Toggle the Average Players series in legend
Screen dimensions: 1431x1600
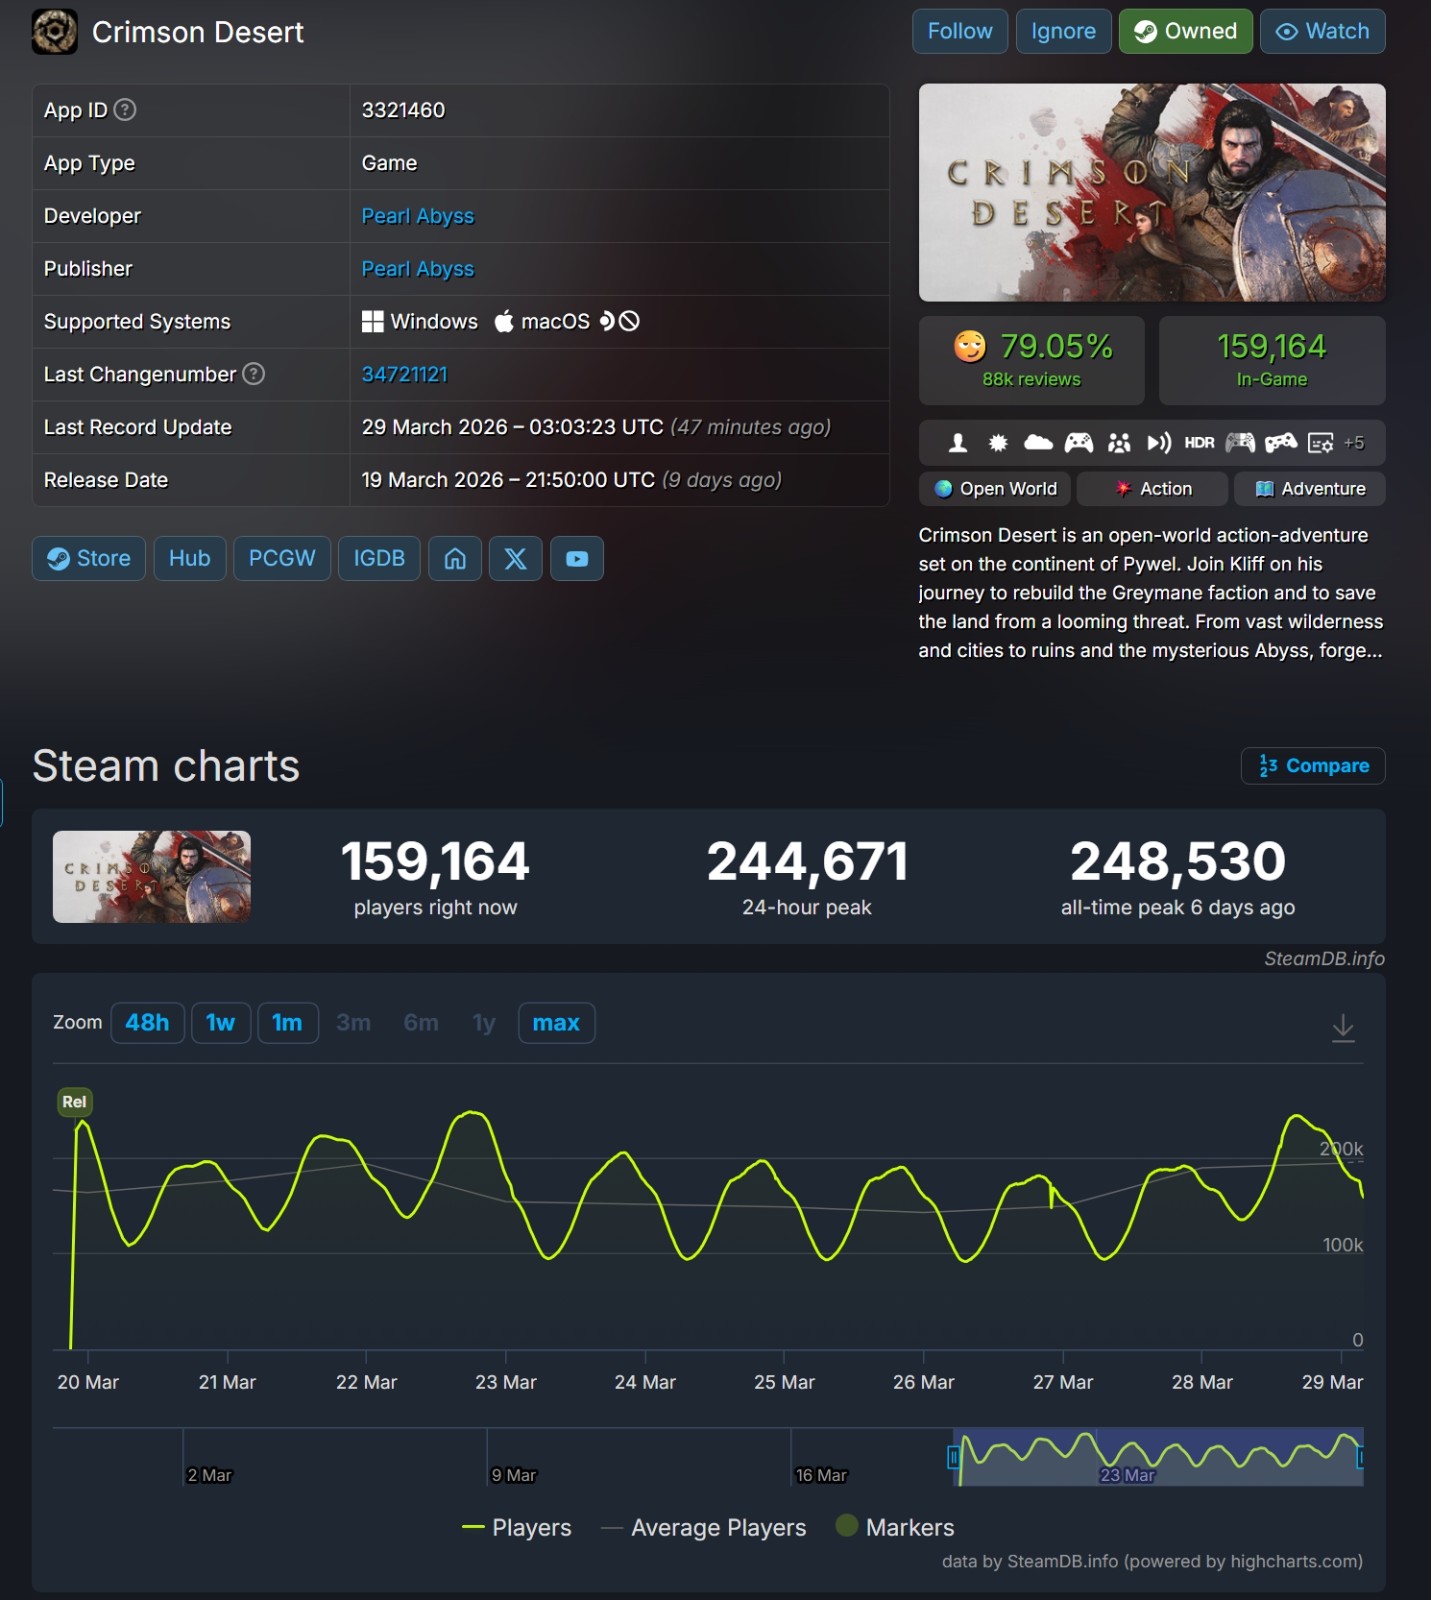(703, 1528)
